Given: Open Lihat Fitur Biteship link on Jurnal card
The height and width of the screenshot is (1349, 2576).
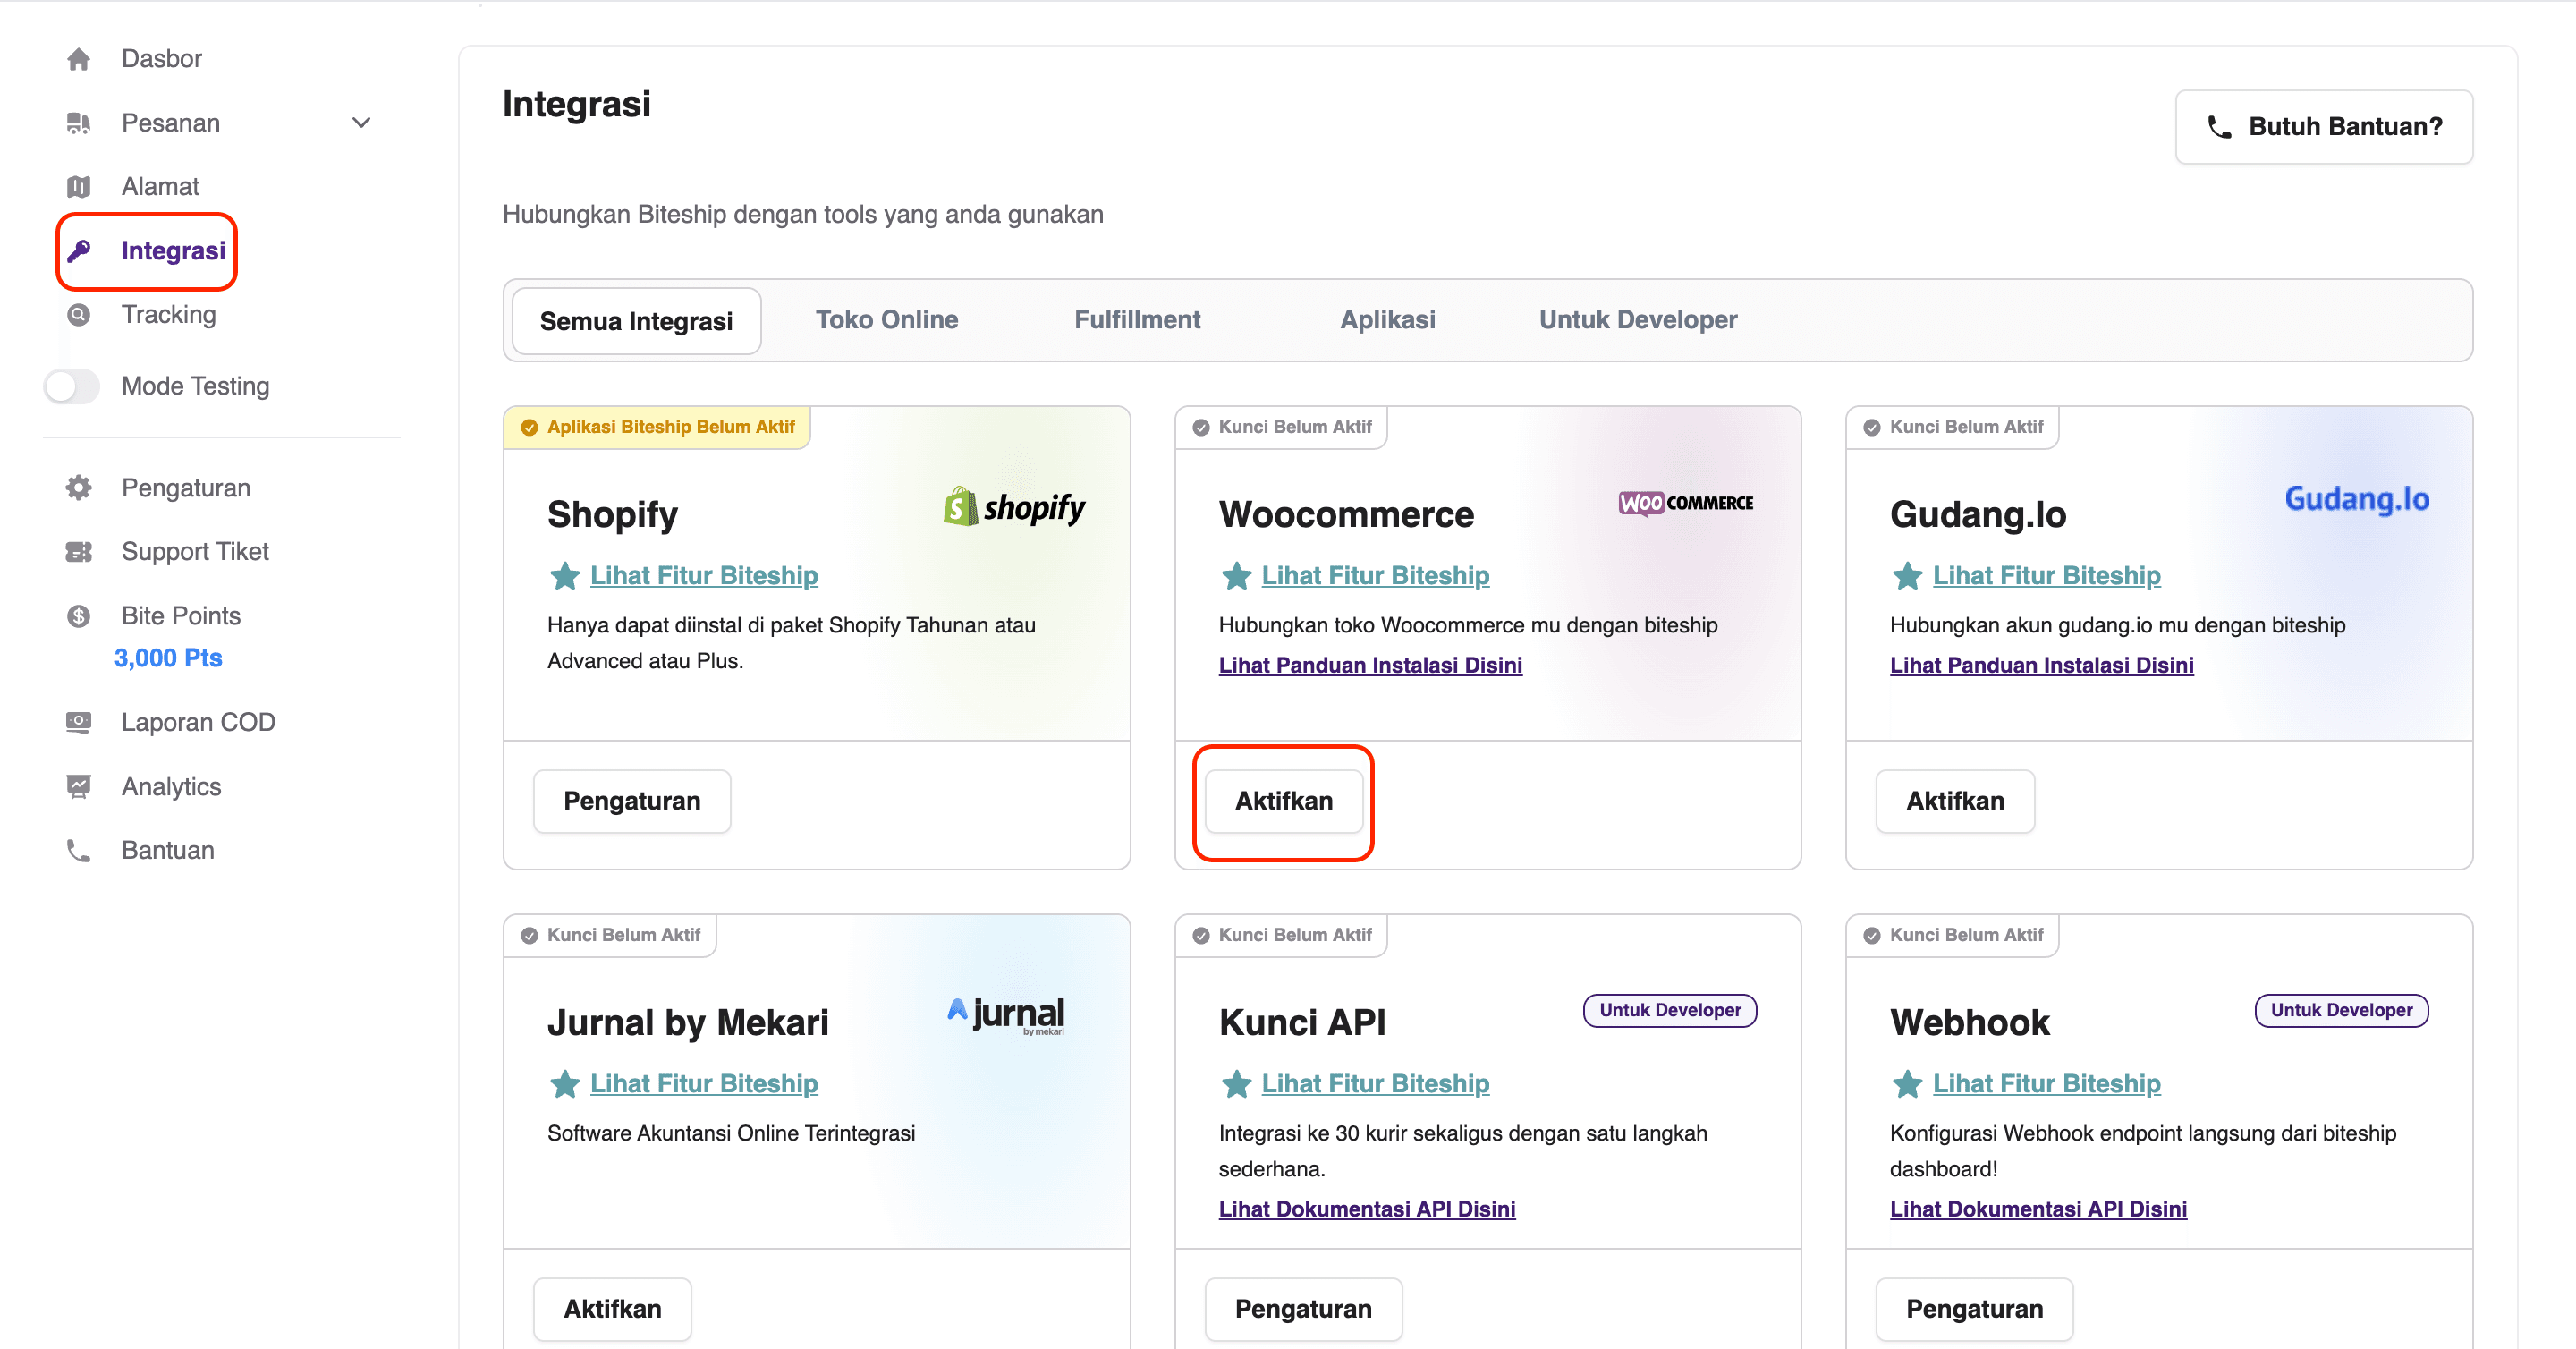Looking at the screenshot, I should click(703, 1084).
